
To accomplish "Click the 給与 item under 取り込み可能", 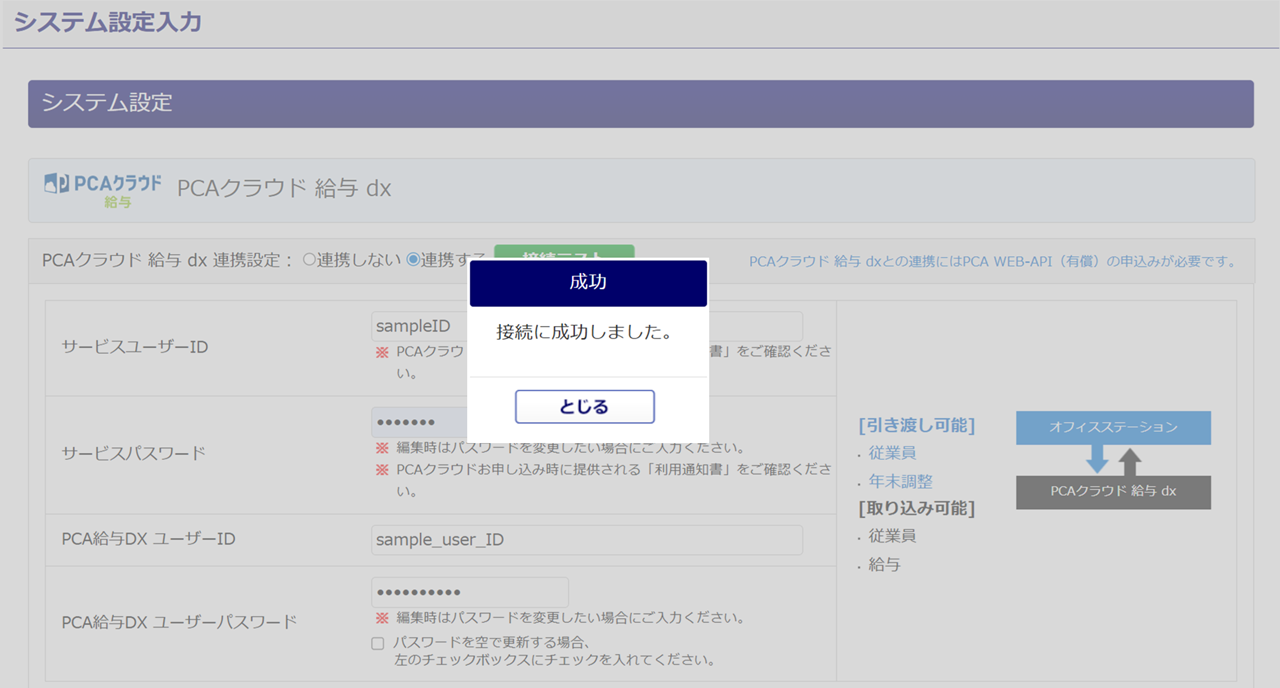I will click(x=885, y=564).
